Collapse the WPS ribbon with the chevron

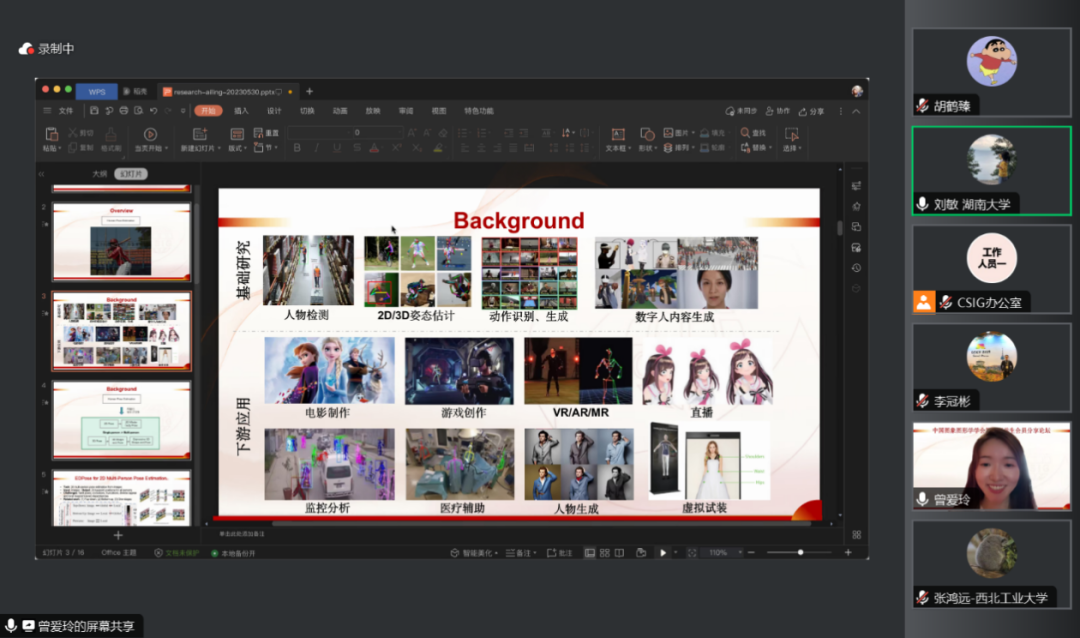pyautogui.click(x=856, y=112)
